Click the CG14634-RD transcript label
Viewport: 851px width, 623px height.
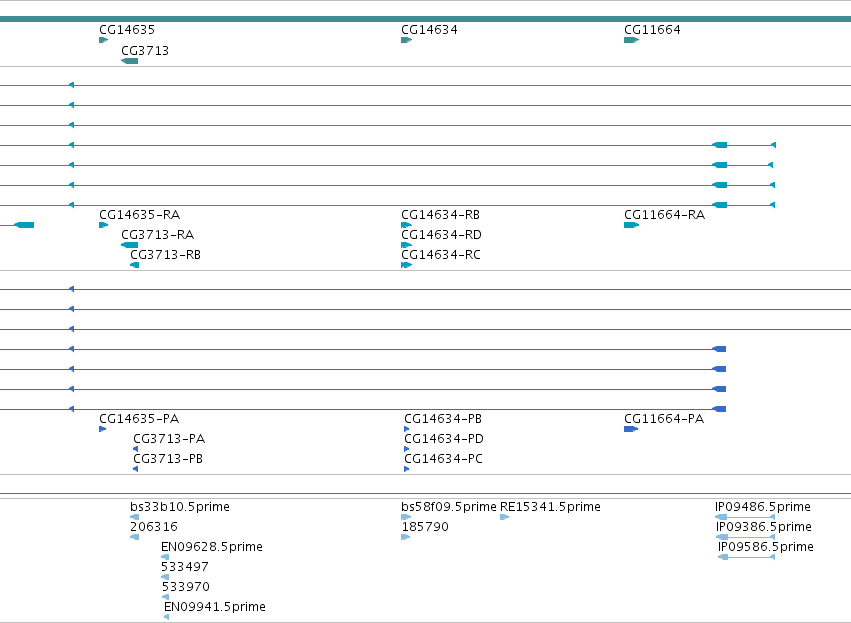pos(441,235)
